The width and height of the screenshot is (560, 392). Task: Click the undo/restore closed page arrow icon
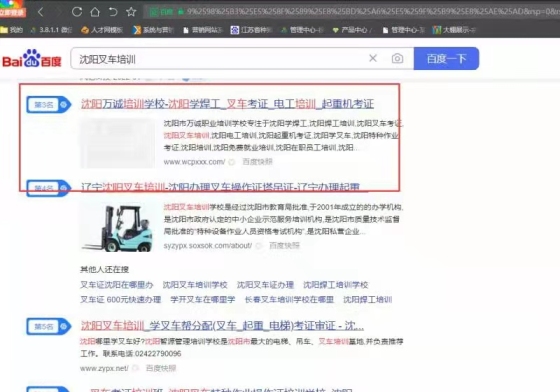(113, 12)
